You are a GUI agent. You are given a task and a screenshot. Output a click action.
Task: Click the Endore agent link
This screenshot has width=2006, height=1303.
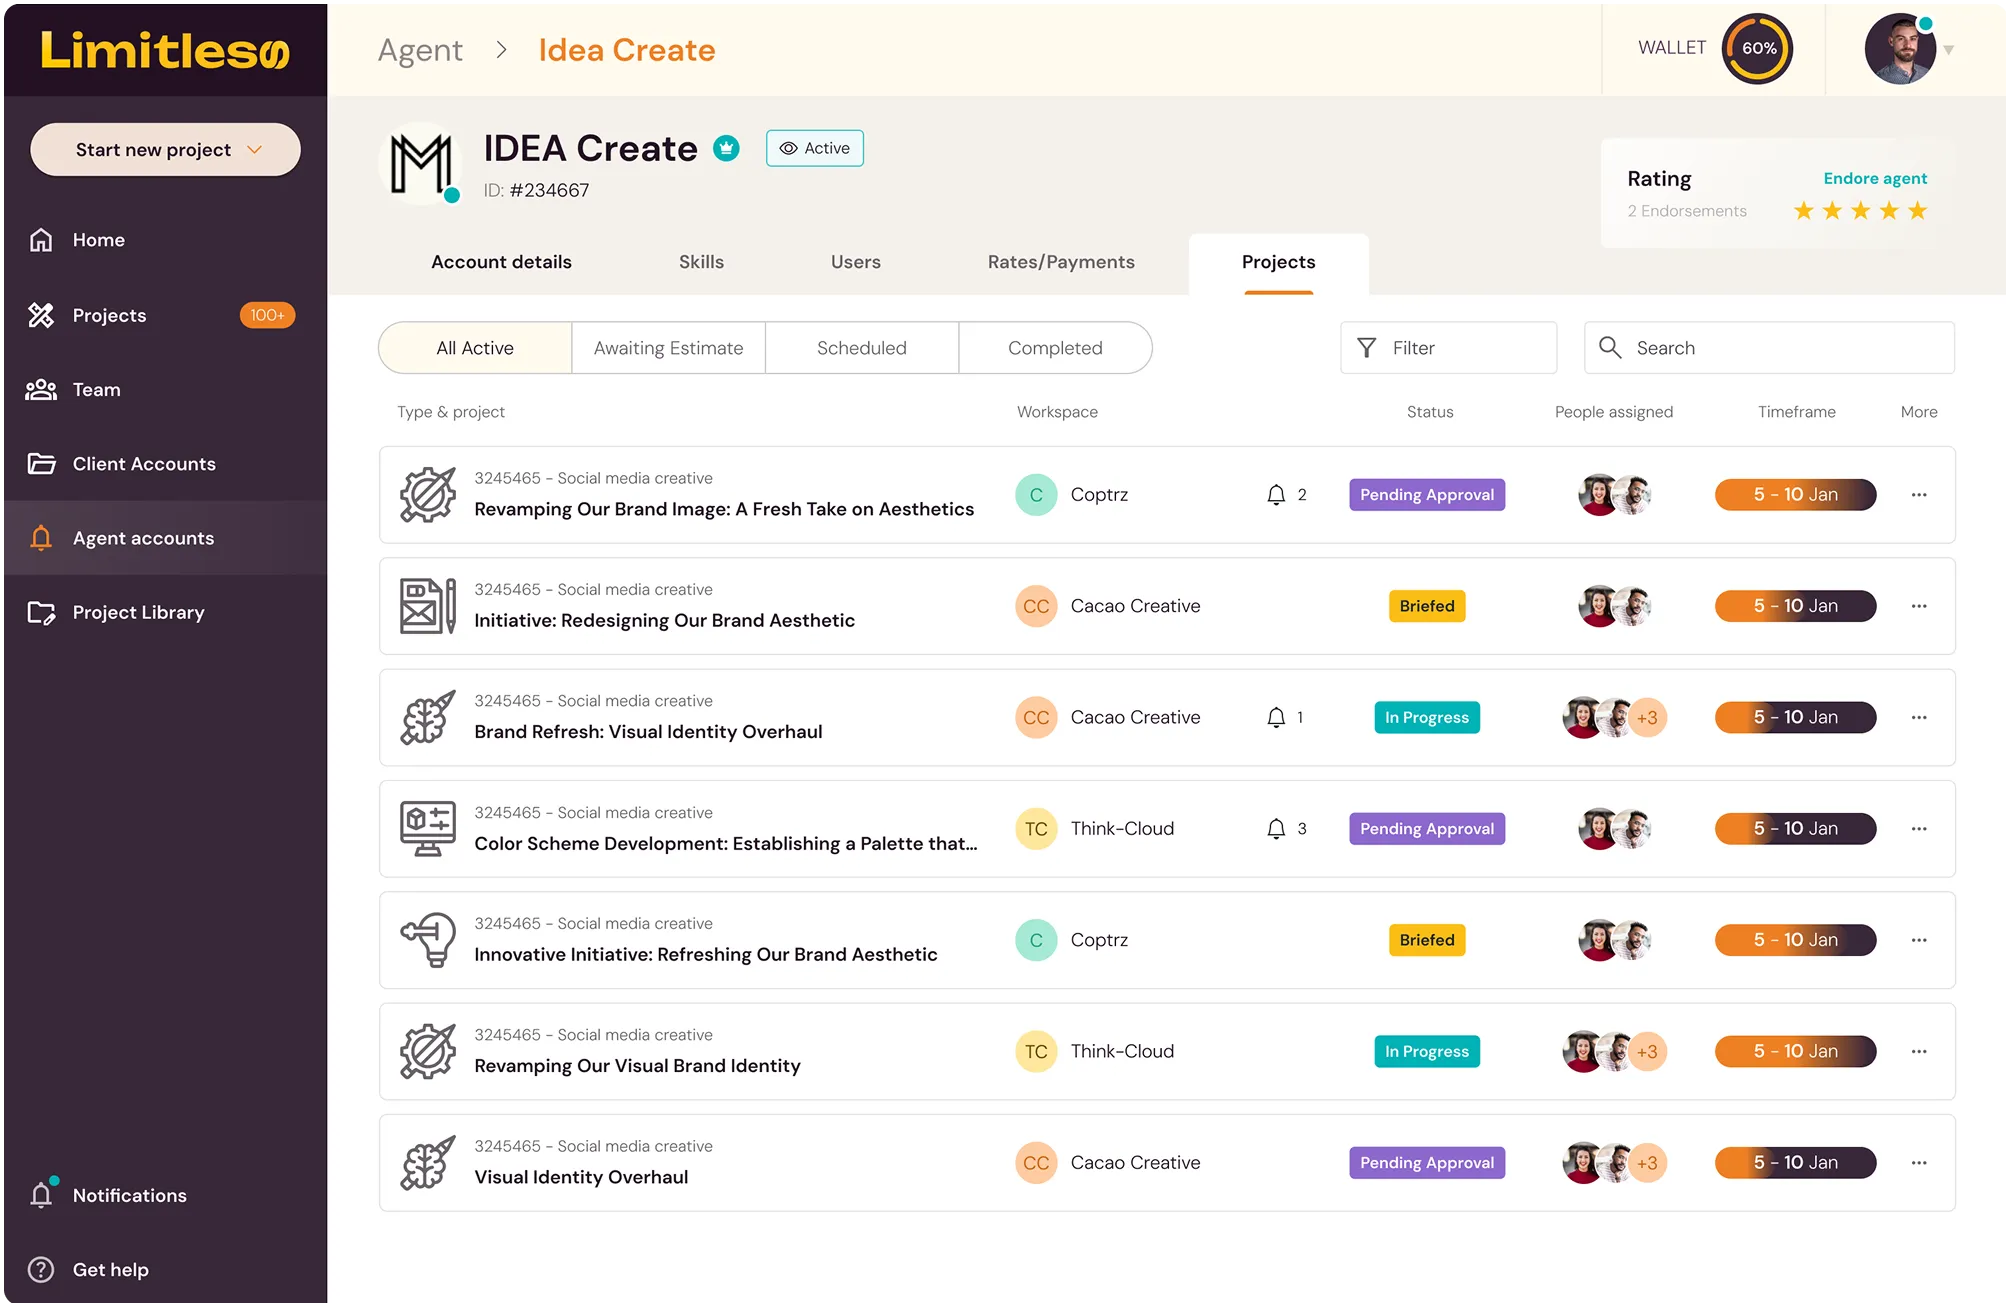[1874, 179]
